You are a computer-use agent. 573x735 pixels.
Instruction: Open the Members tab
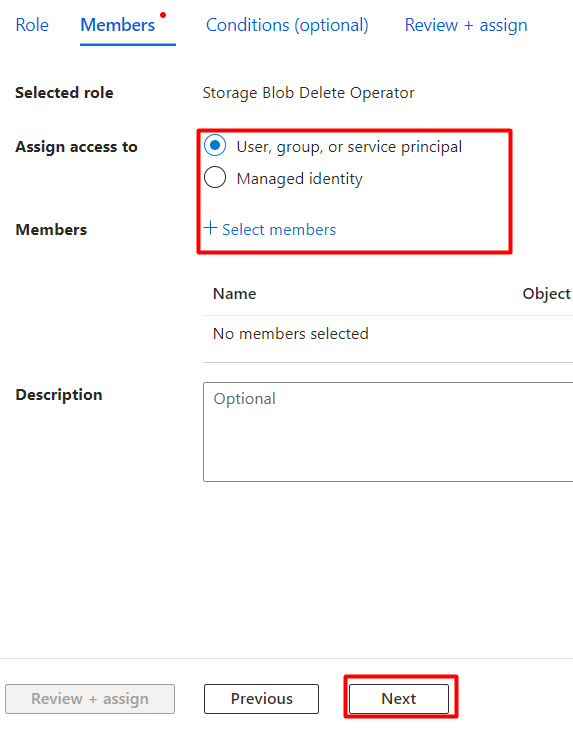coord(118,25)
